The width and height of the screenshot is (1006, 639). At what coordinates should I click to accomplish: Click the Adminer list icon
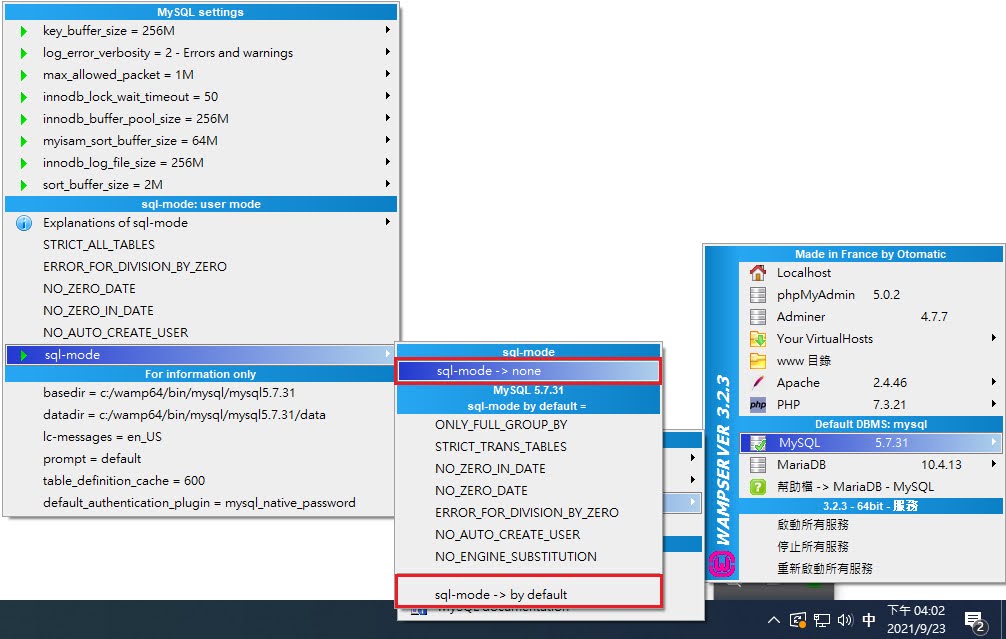(758, 317)
